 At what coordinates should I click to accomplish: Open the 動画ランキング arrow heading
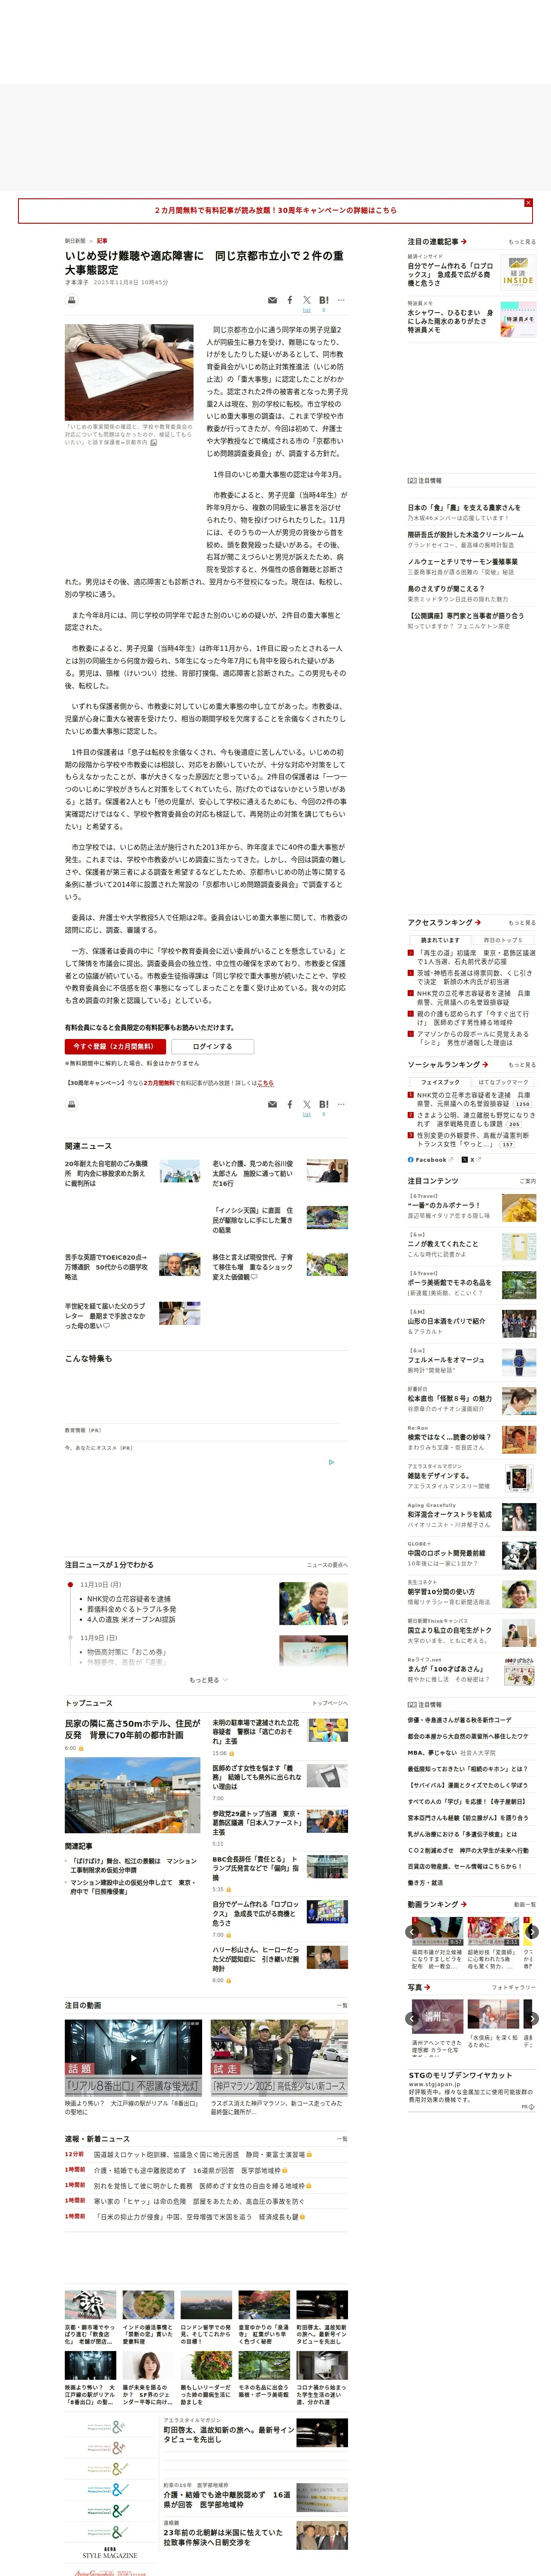click(436, 1904)
